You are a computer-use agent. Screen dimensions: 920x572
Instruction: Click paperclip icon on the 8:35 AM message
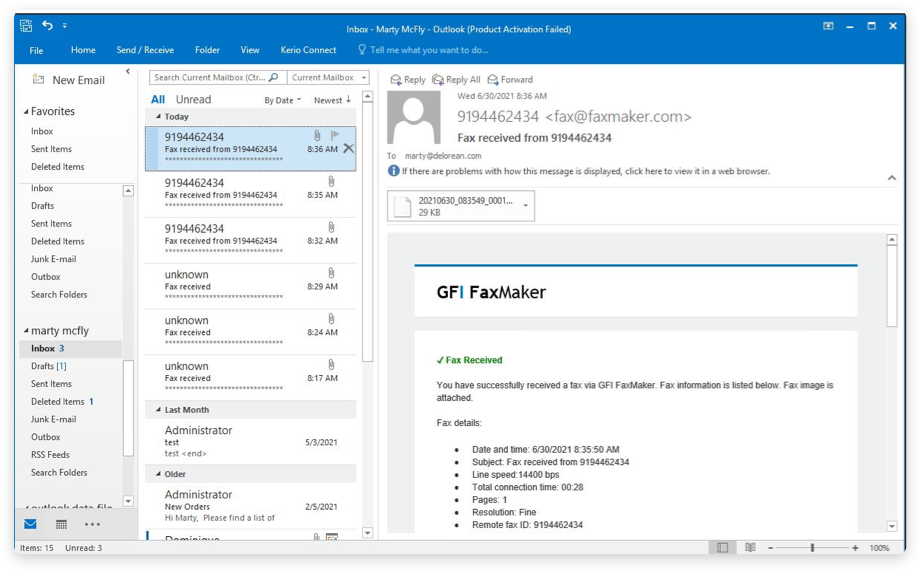tap(331, 181)
